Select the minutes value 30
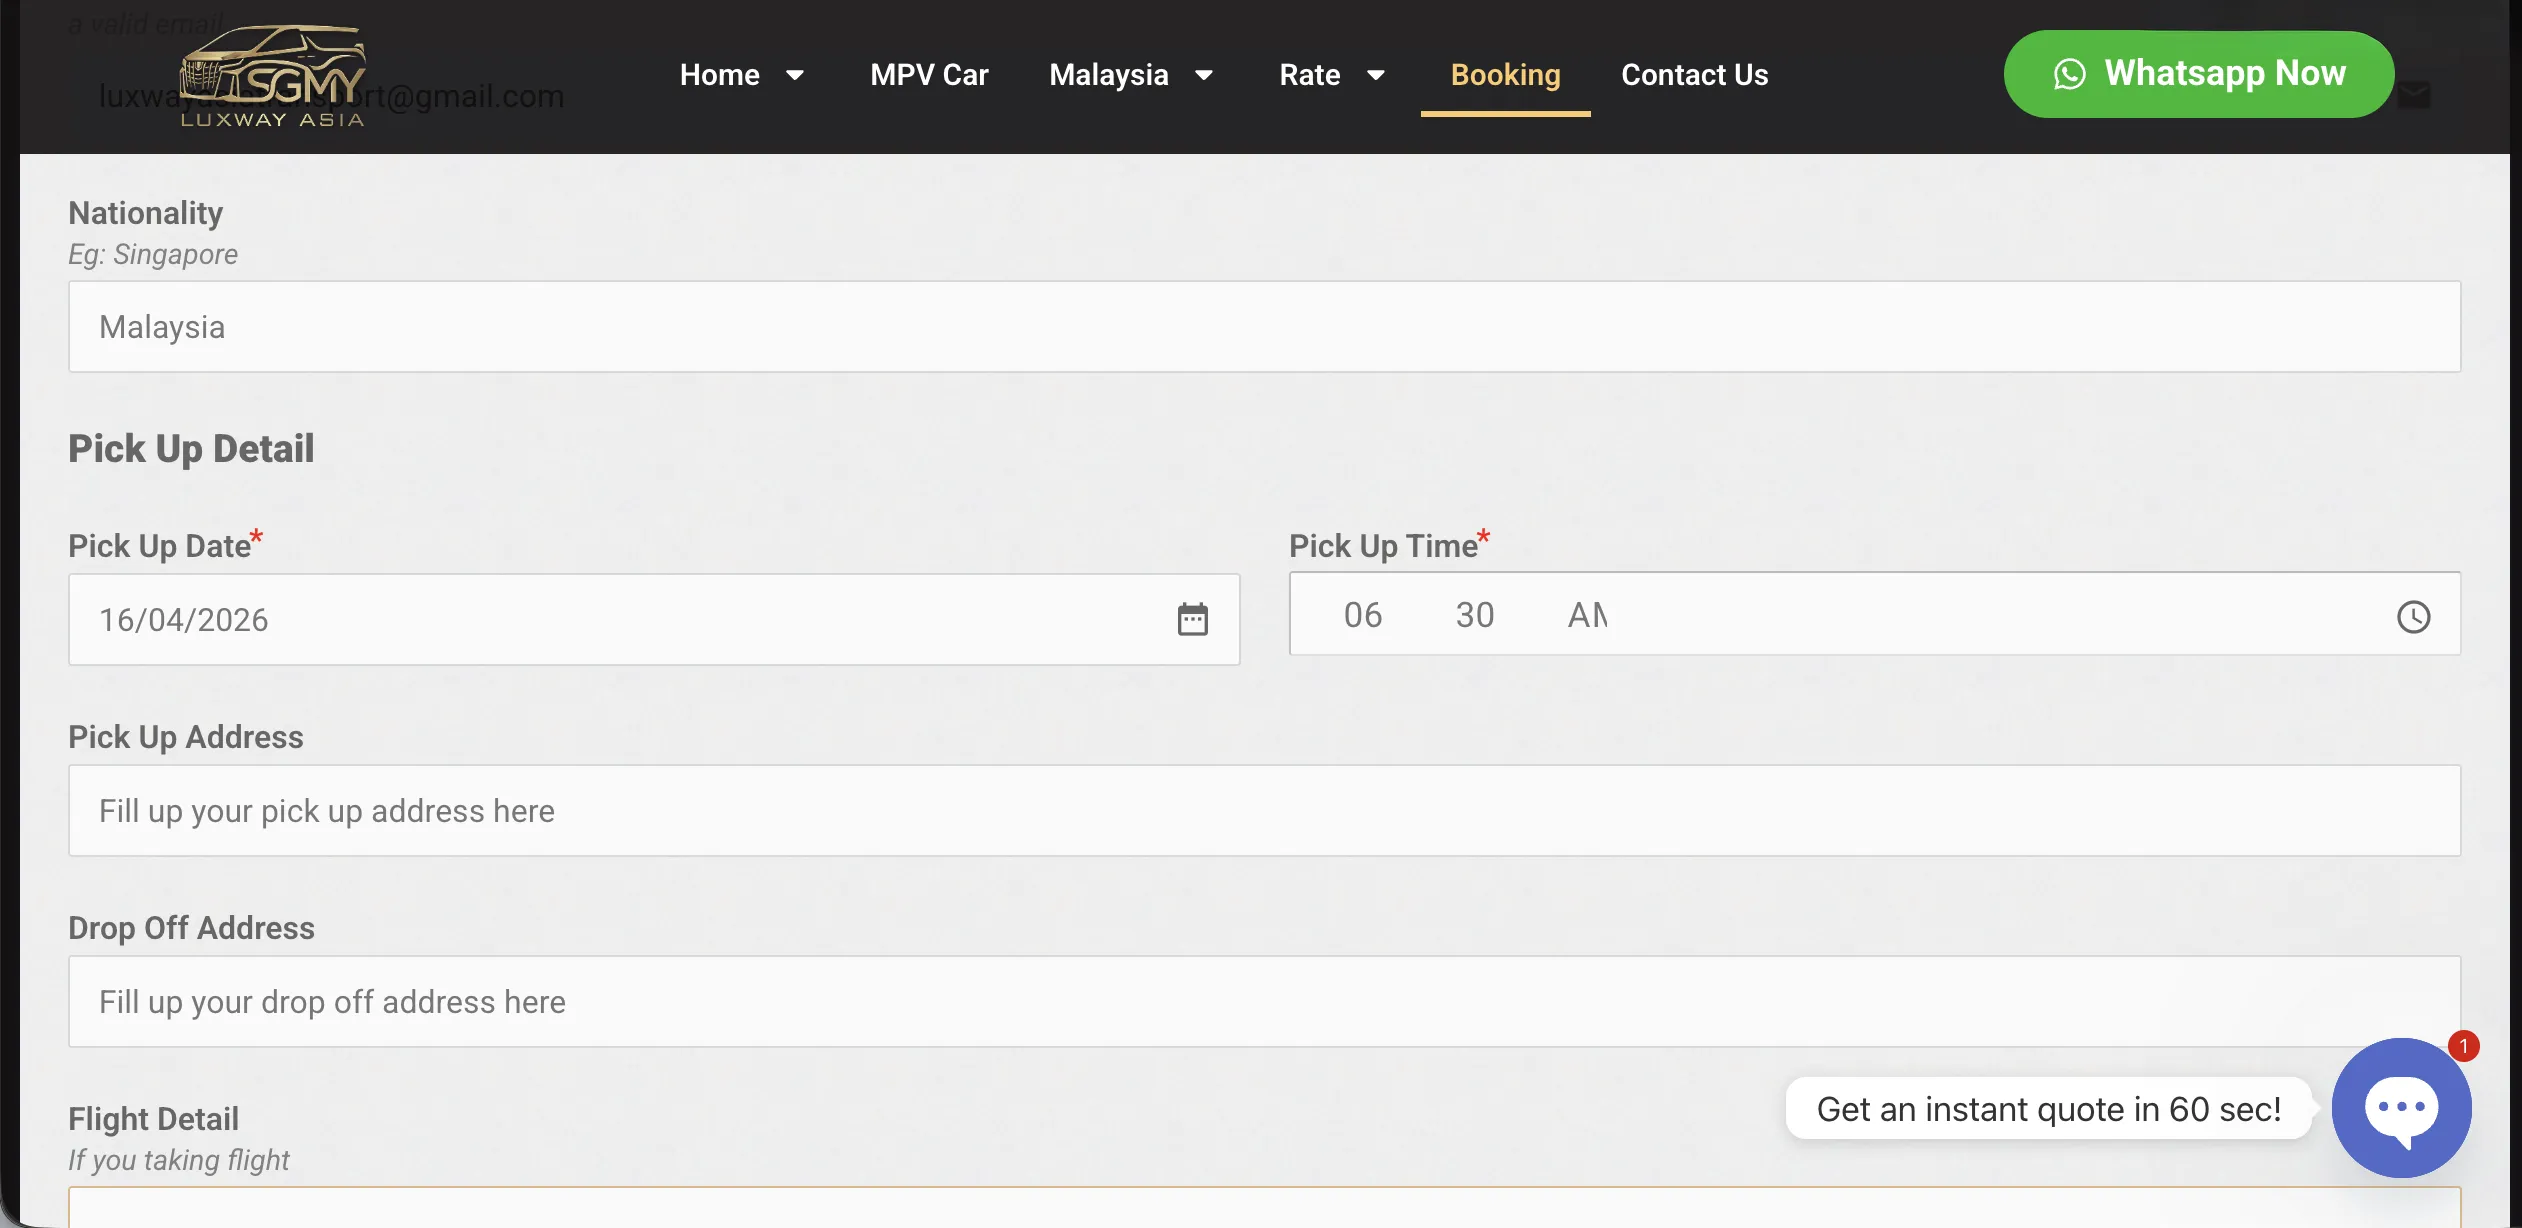Viewport: 2522px width, 1228px height. (1474, 615)
